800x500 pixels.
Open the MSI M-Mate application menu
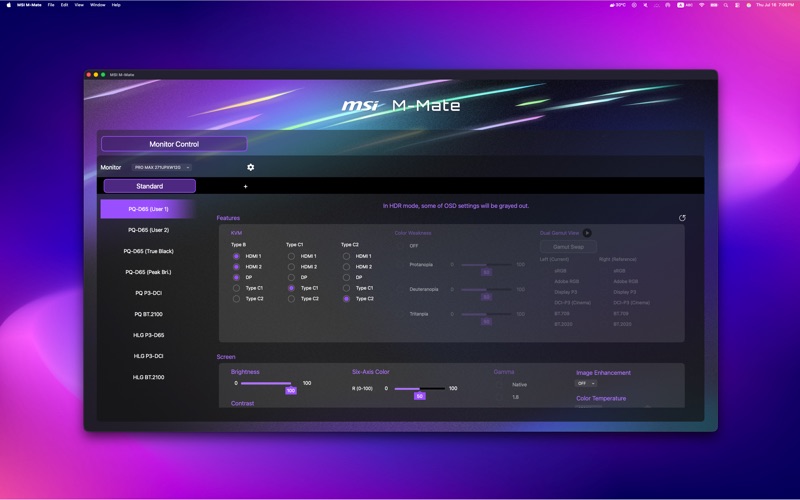(29, 5)
